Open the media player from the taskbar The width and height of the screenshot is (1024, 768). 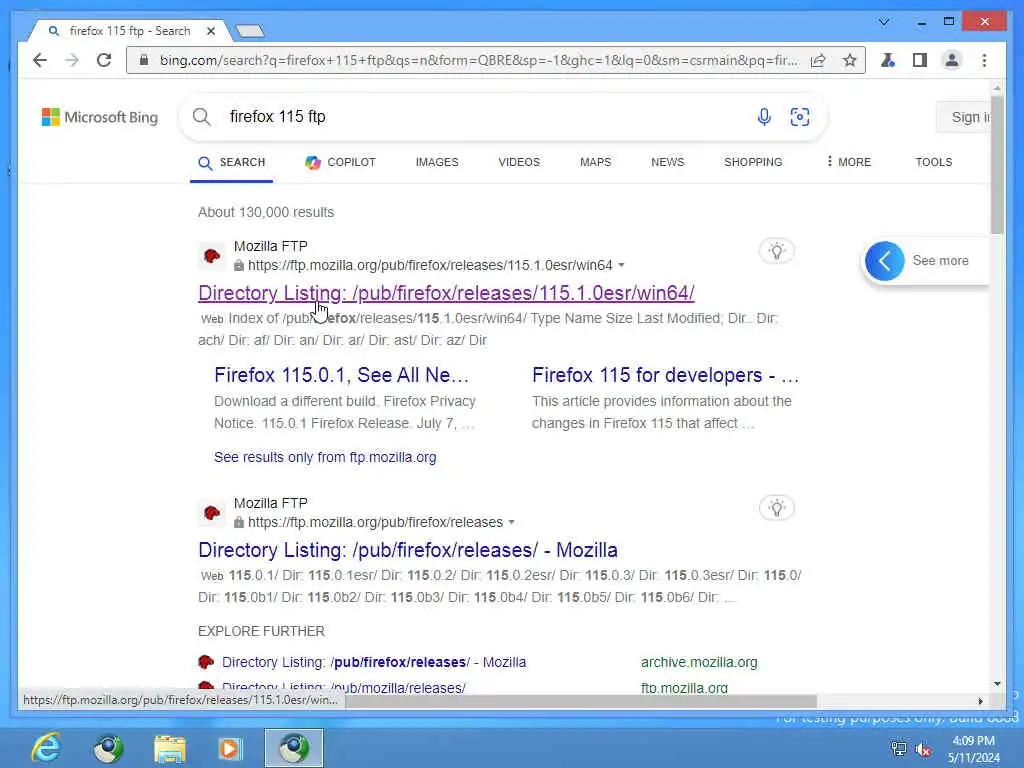tap(229, 748)
